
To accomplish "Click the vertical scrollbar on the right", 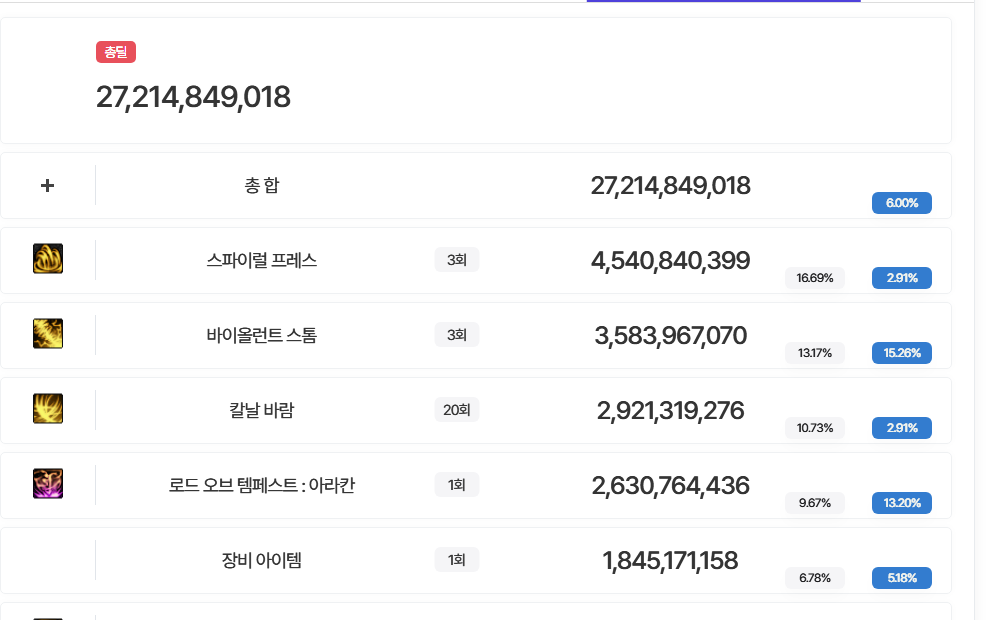I will coord(989,300).
